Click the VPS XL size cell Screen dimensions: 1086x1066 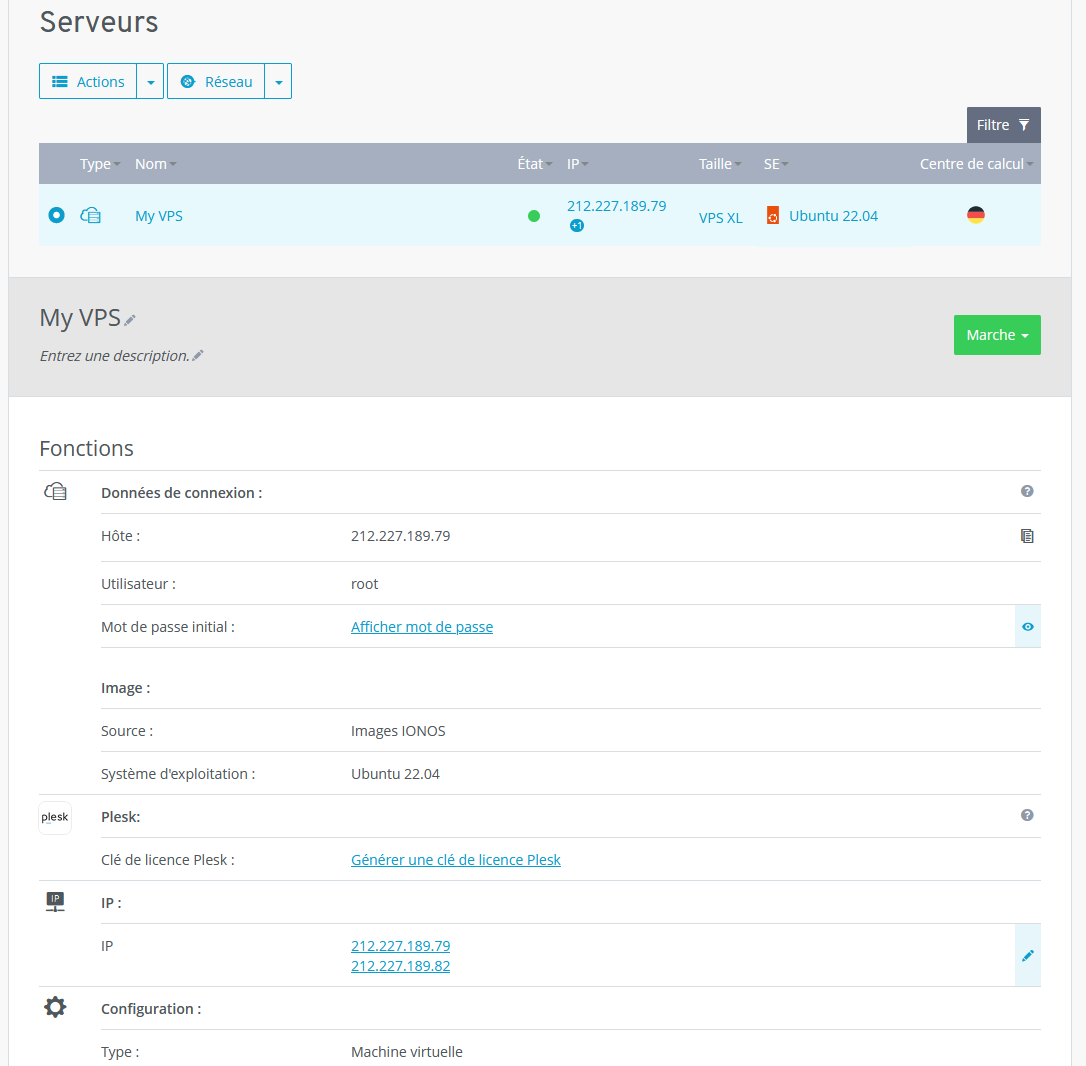pos(720,217)
